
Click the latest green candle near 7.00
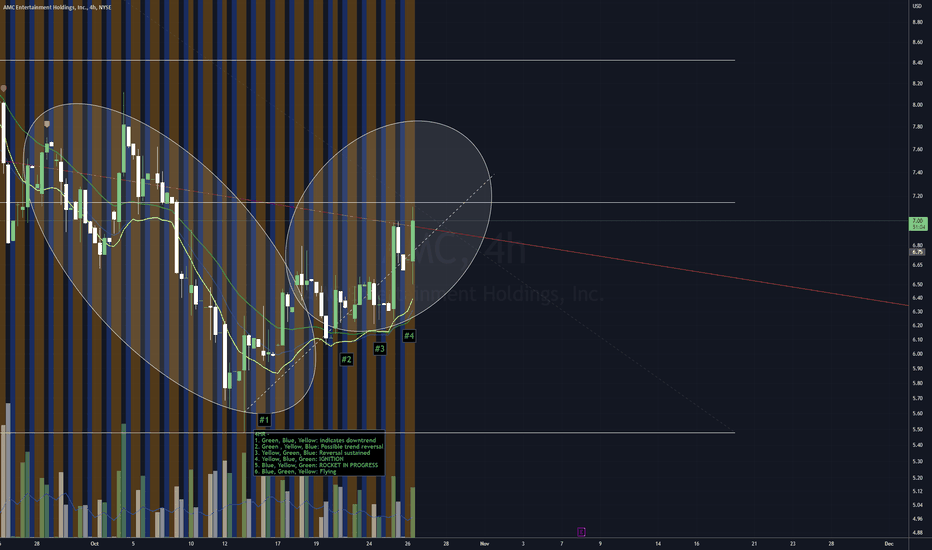pos(413,241)
